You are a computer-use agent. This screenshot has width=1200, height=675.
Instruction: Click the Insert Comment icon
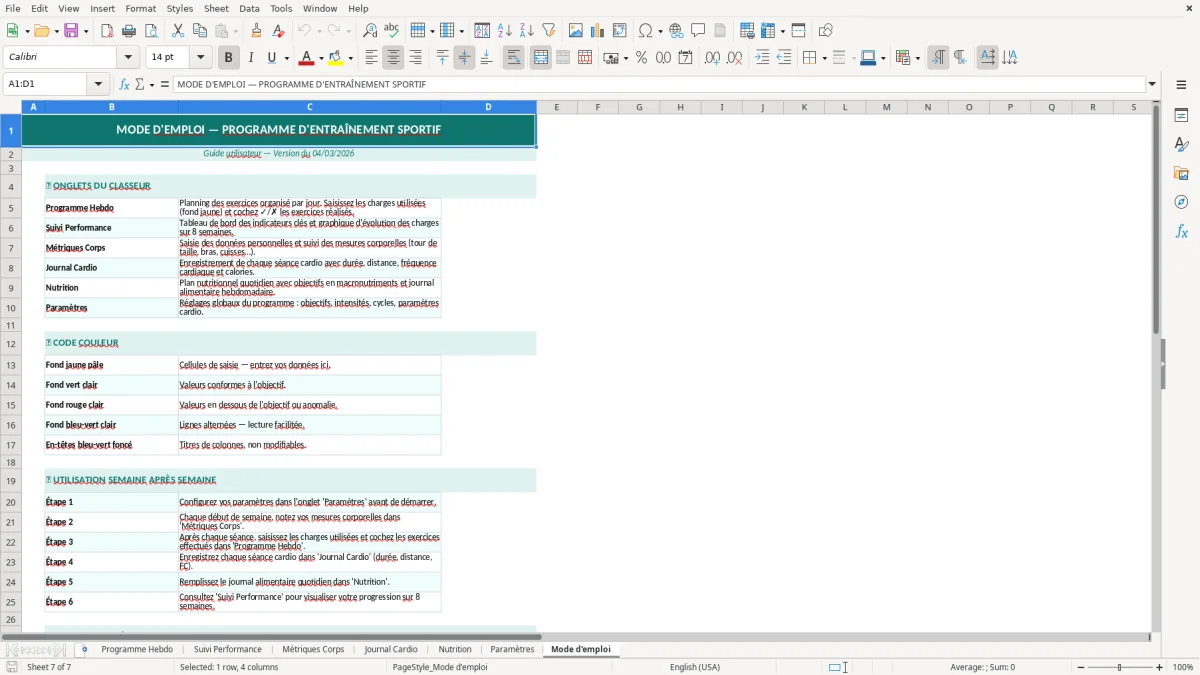click(x=698, y=31)
